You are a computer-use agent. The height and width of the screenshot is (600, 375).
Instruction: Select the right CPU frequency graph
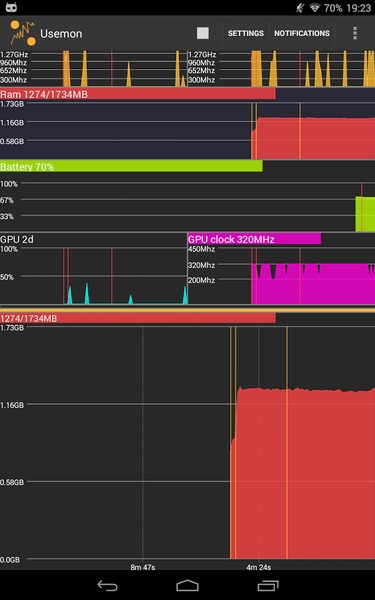(x=281, y=68)
